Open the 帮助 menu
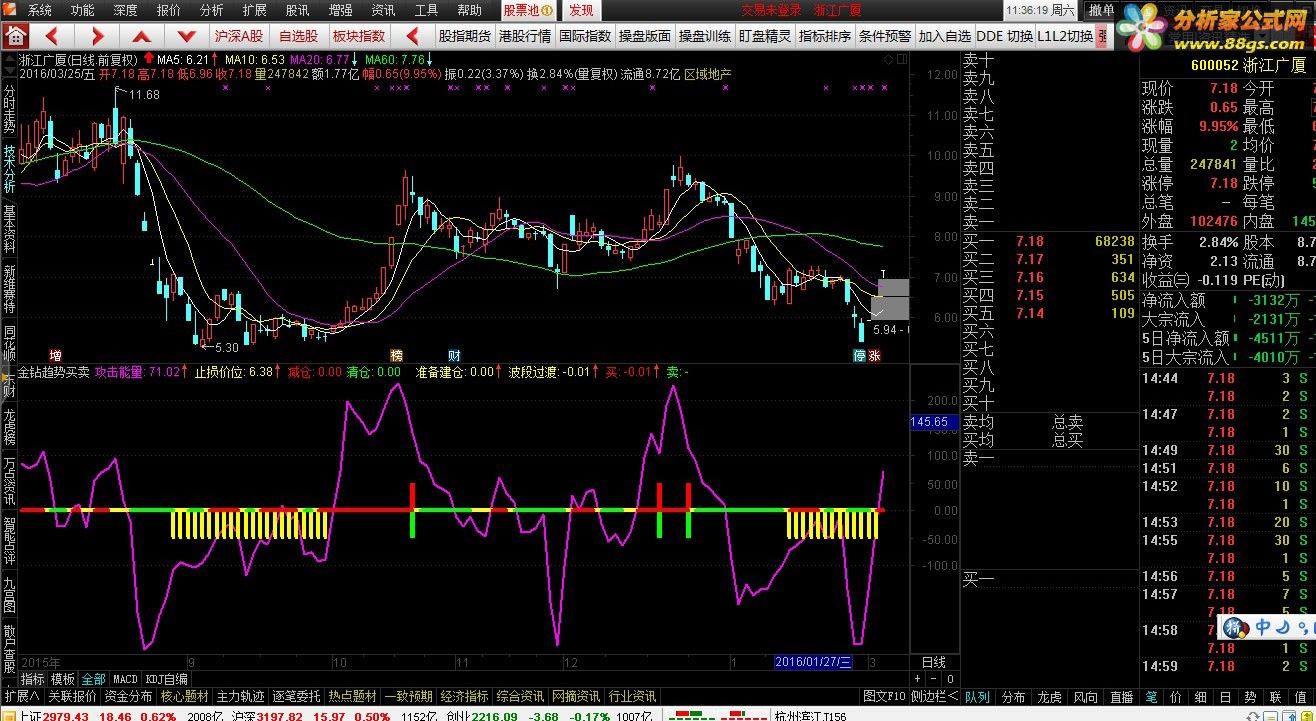 pos(469,10)
